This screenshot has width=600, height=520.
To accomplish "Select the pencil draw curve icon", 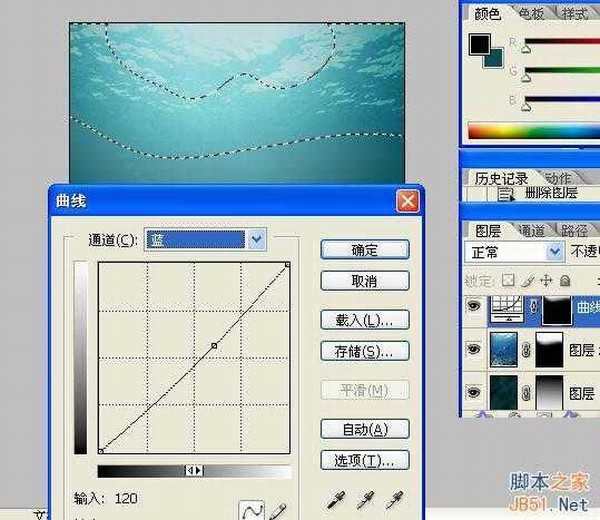I will (x=278, y=511).
